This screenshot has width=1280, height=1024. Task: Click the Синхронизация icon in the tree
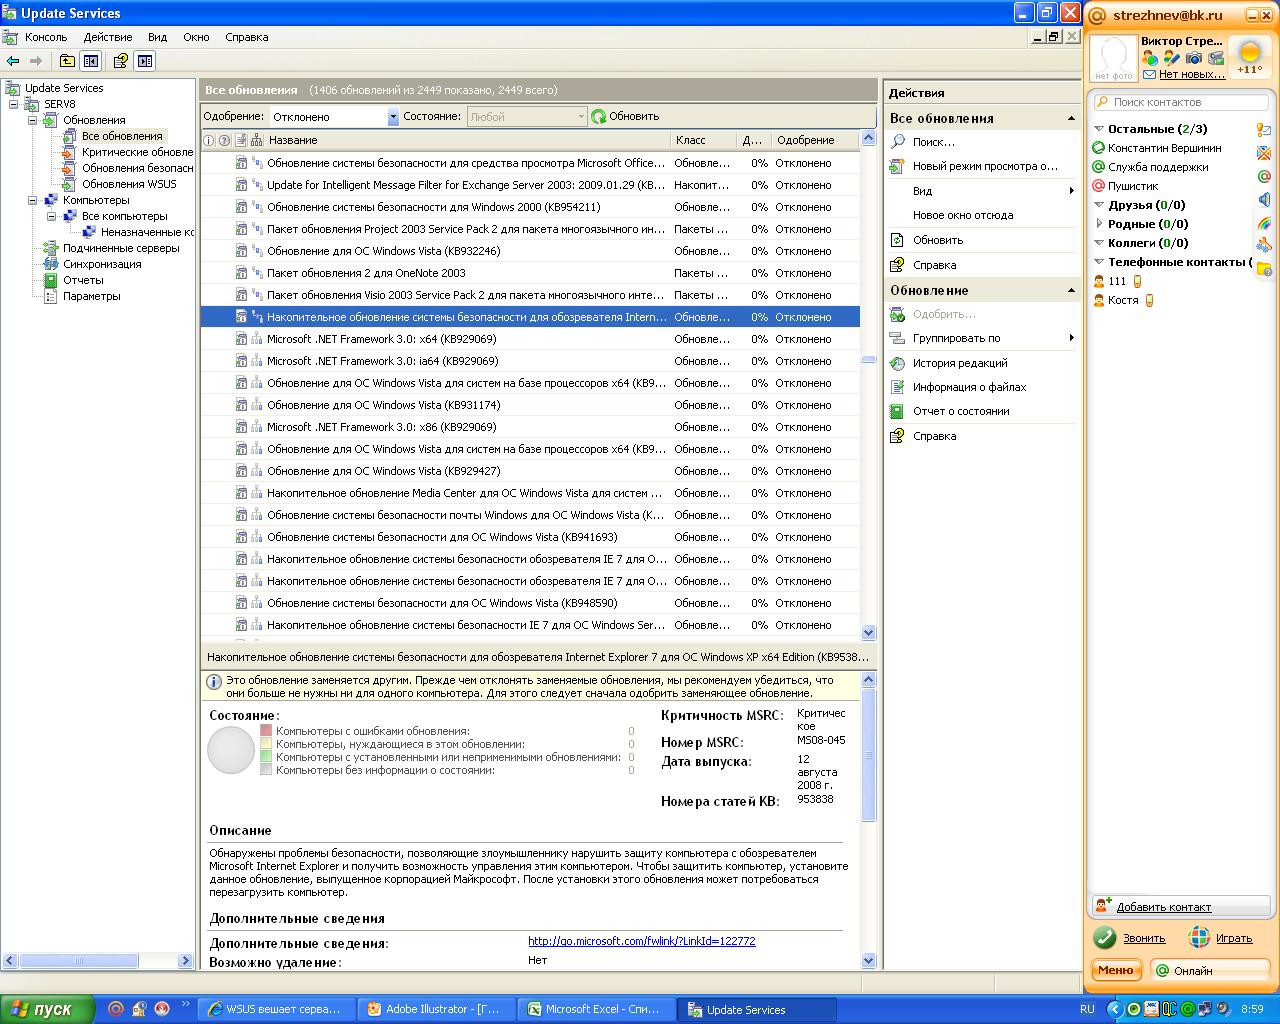[x=51, y=264]
